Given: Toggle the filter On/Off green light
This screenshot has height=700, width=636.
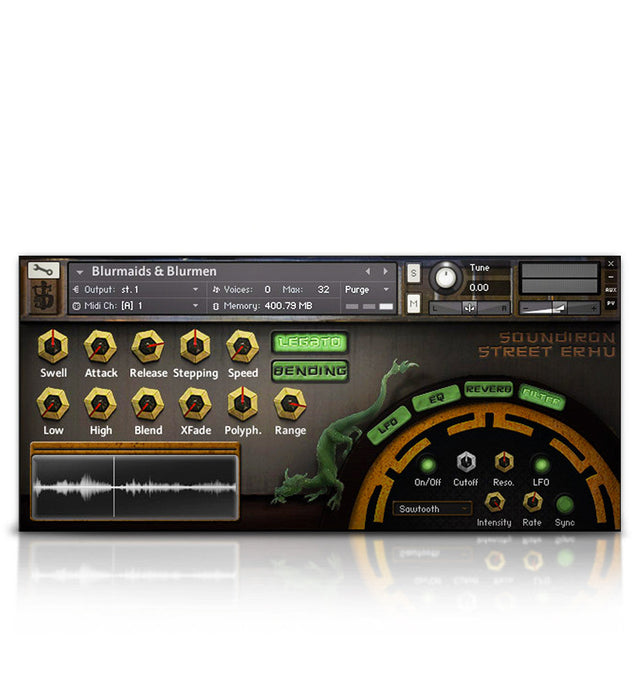Looking at the screenshot, I should (x=427, y=464).
